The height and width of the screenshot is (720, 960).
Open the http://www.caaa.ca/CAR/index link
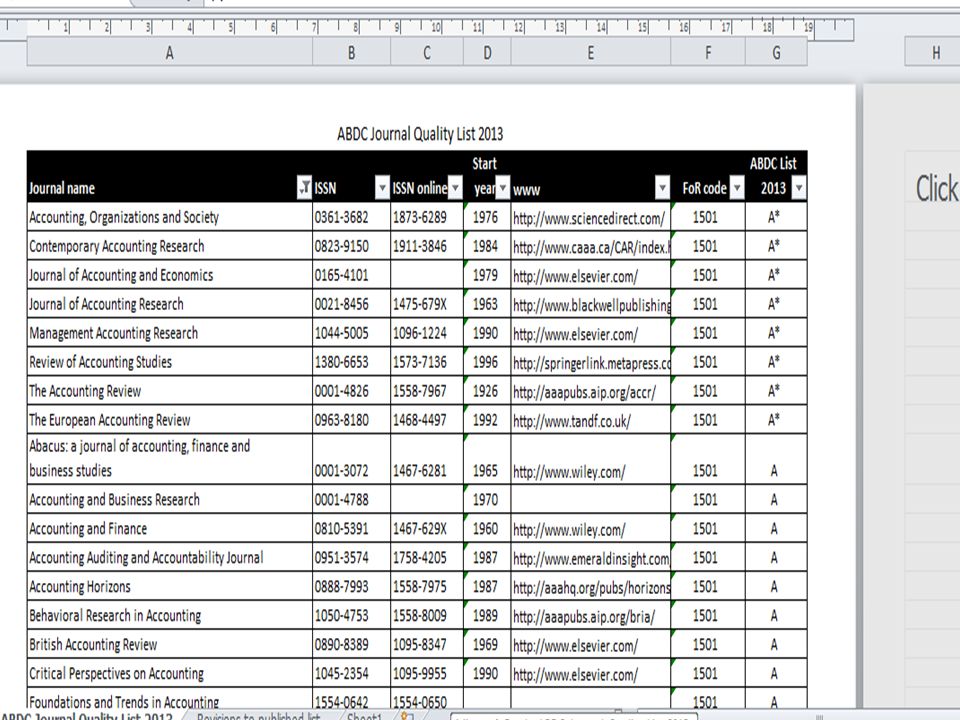click(591, 247)
